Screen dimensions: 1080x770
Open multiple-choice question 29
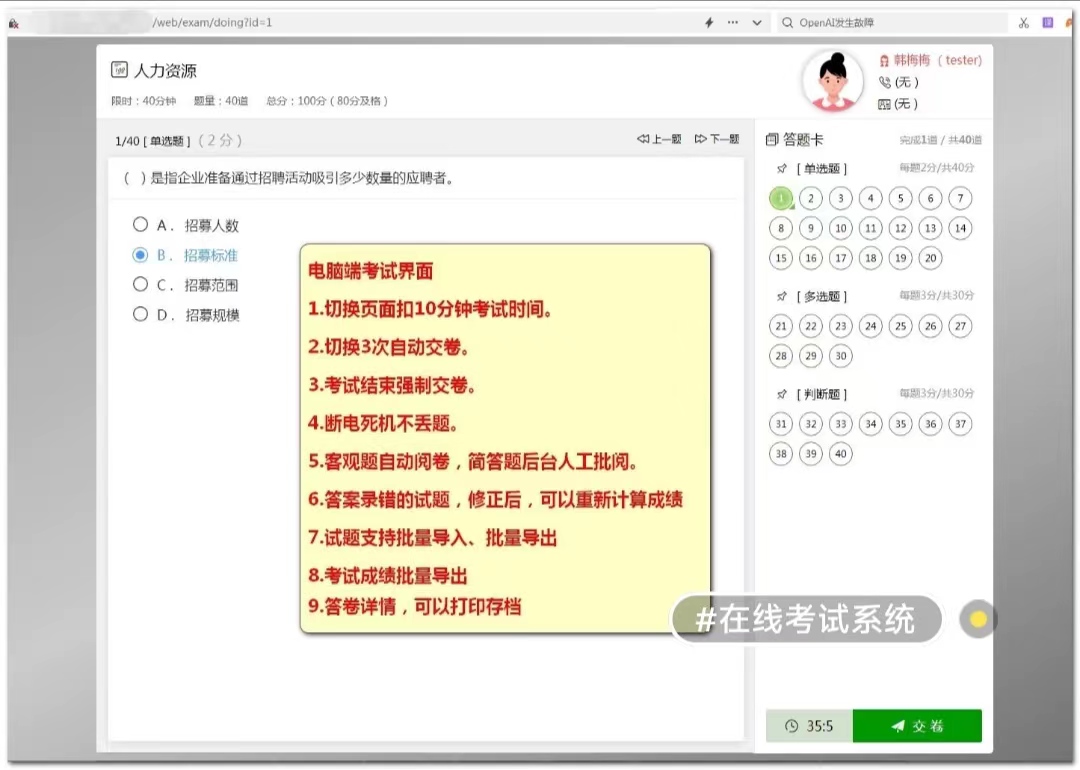point(811,356)
